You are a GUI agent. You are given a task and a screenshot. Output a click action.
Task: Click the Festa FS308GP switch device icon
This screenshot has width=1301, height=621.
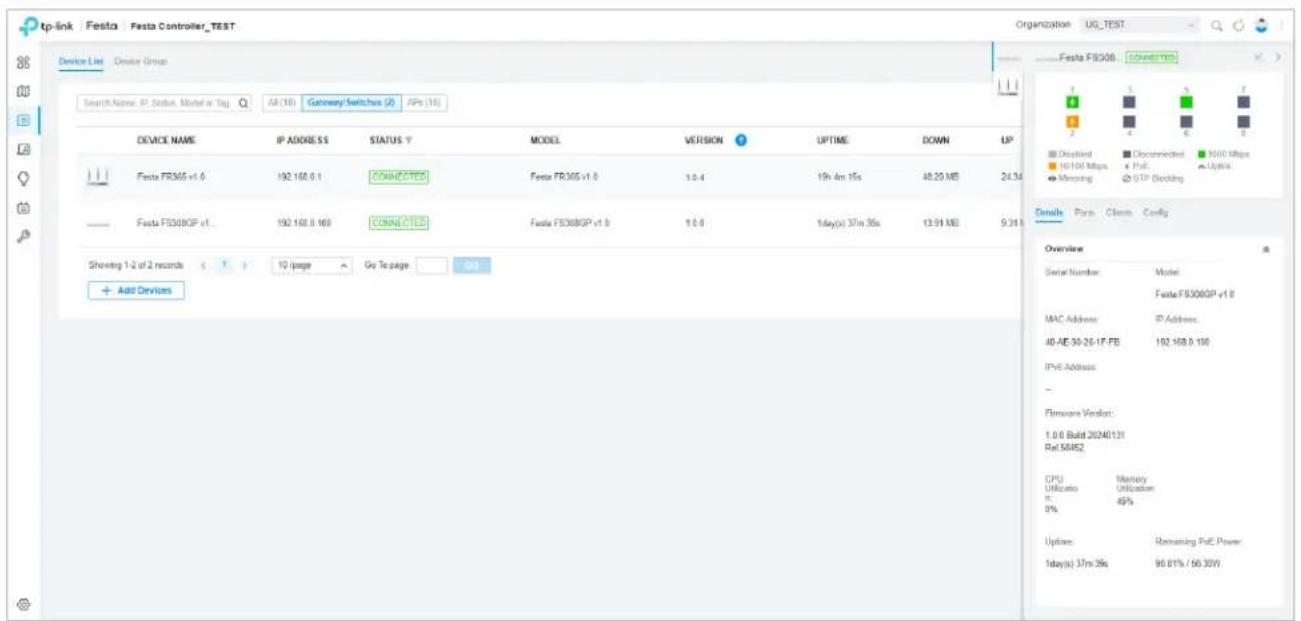[x=98, y=224]
